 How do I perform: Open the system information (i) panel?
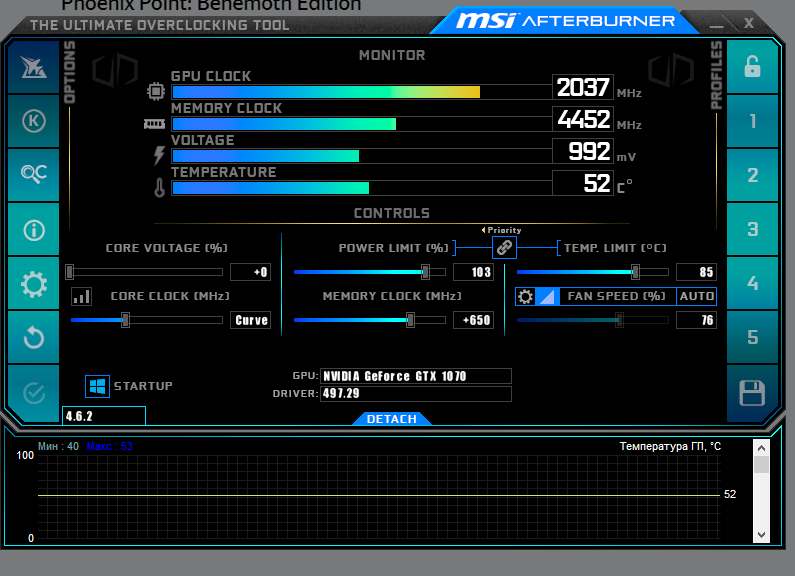click(x=33, y=230)
